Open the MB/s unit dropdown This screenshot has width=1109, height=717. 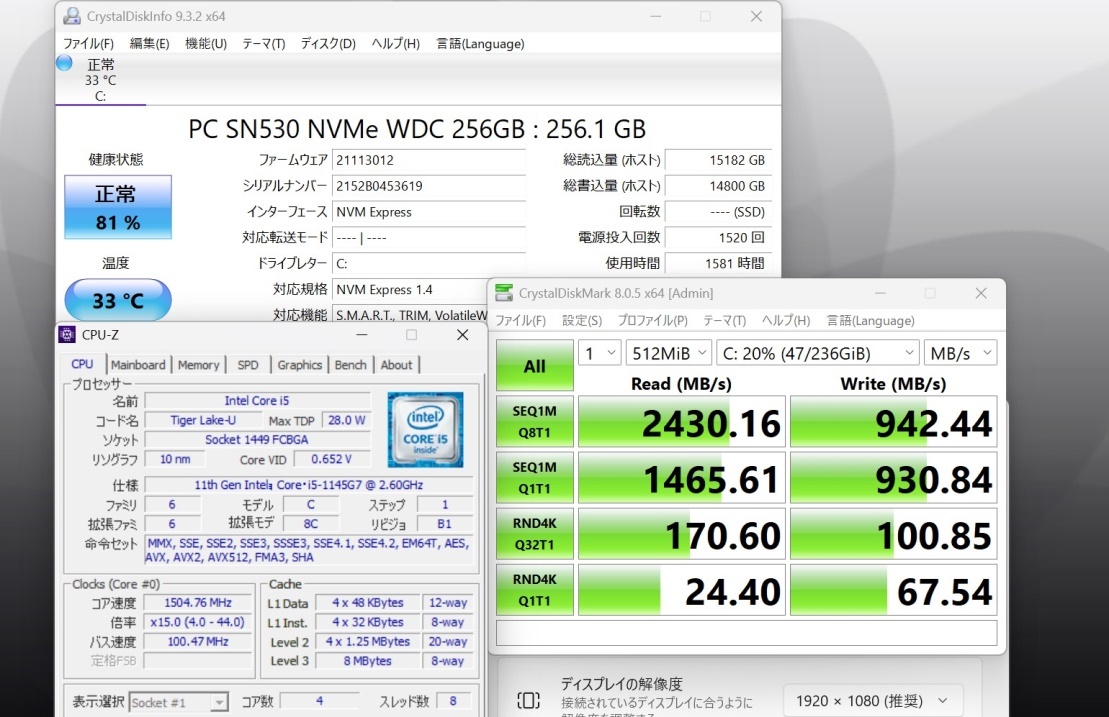click(961, 353)
